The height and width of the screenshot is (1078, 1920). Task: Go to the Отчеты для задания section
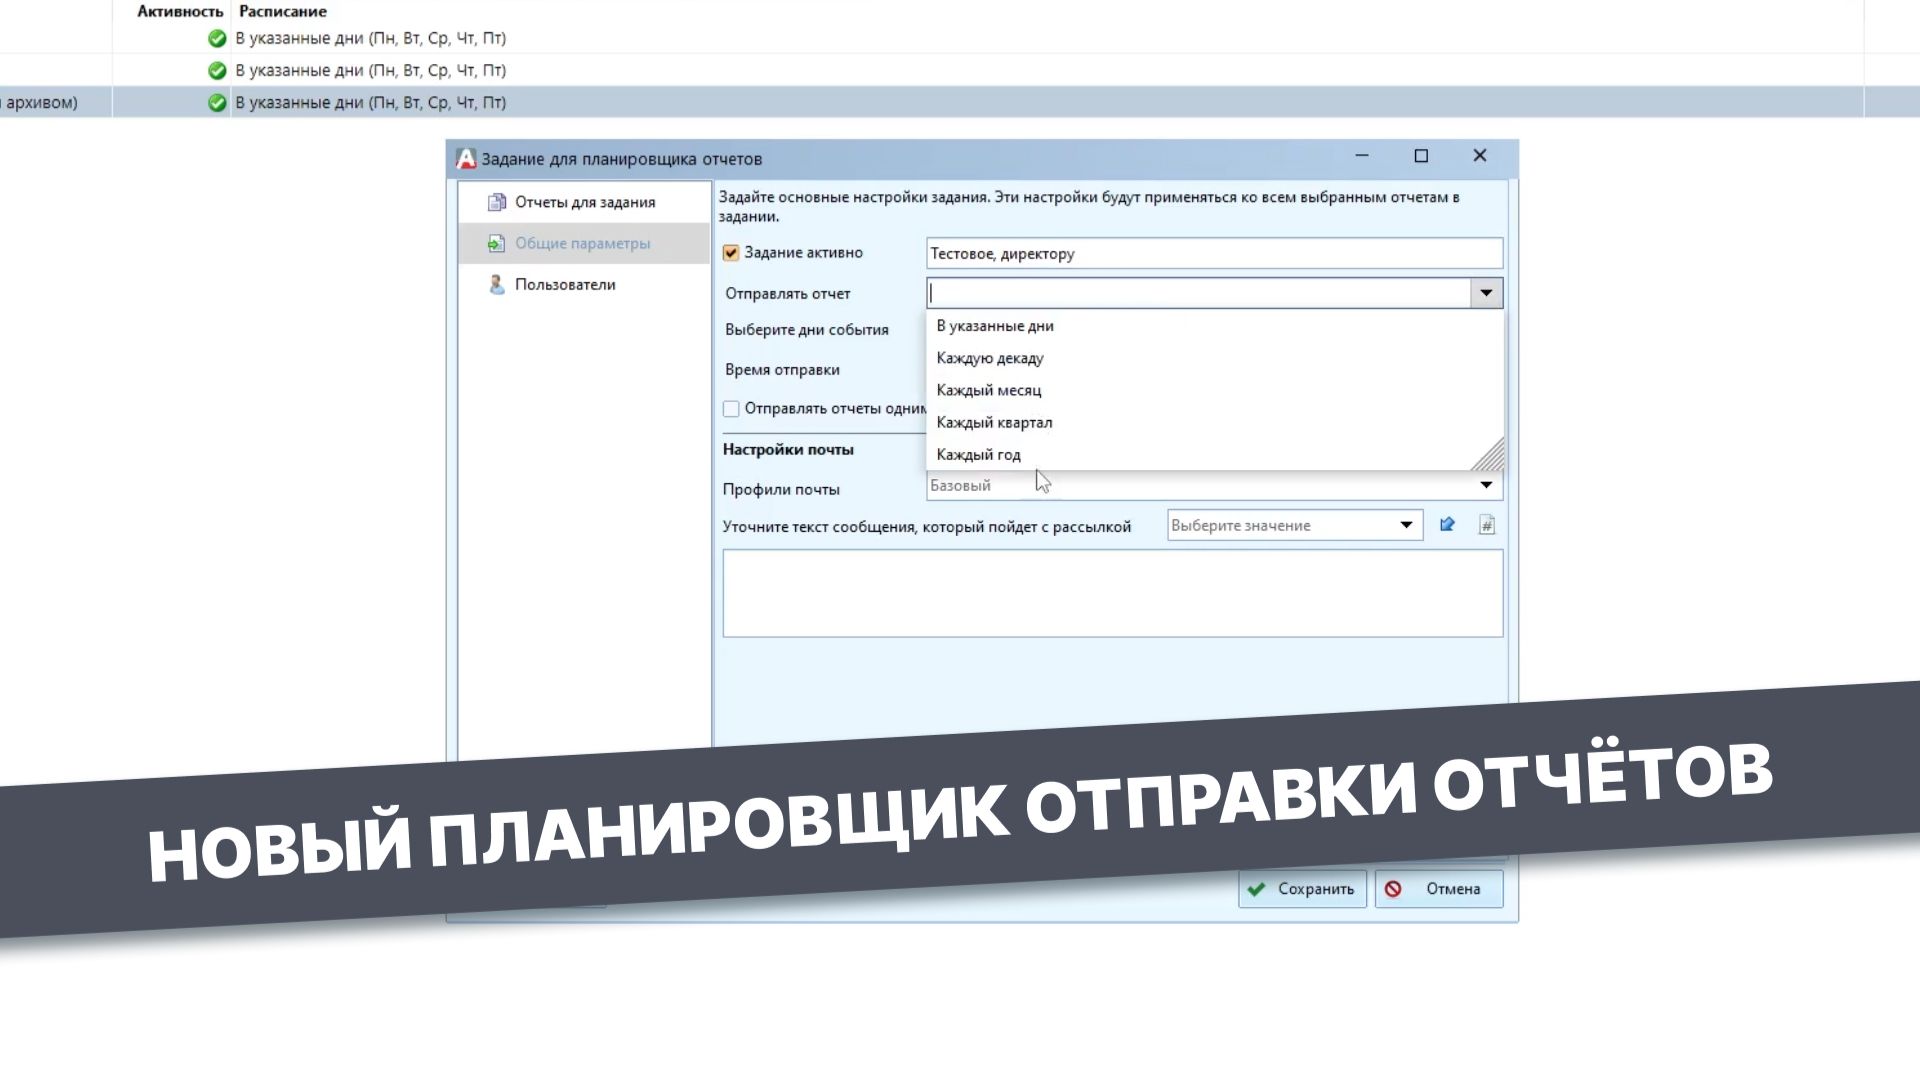coord(584,201)
